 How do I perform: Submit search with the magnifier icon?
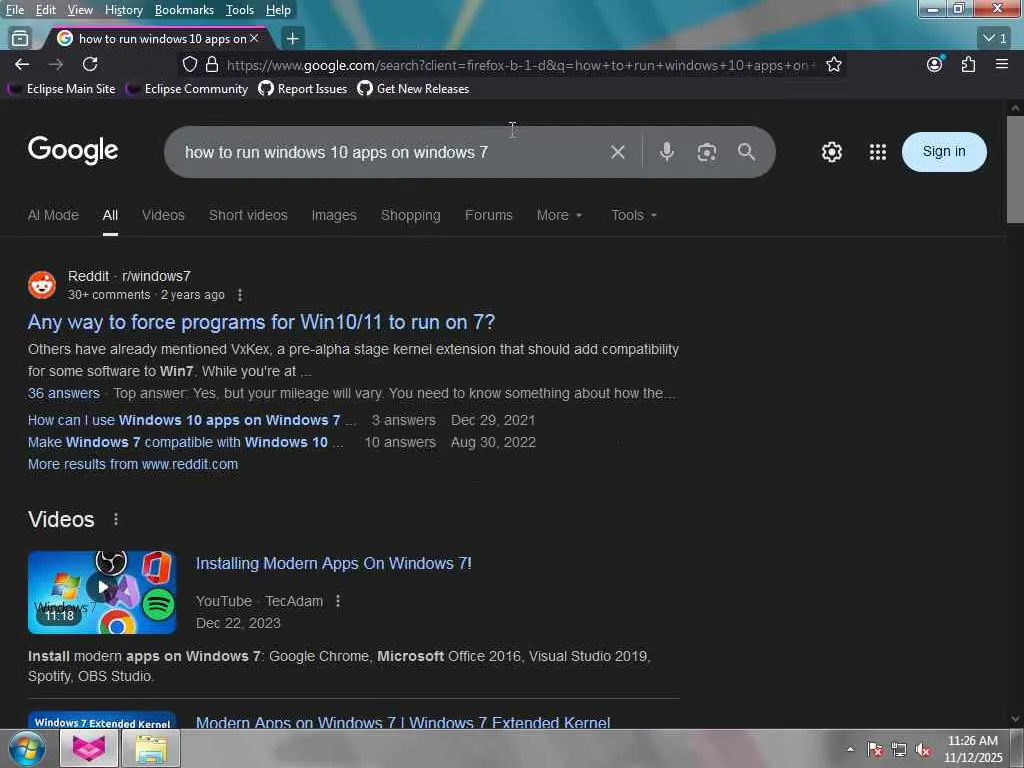pos(746,152)
